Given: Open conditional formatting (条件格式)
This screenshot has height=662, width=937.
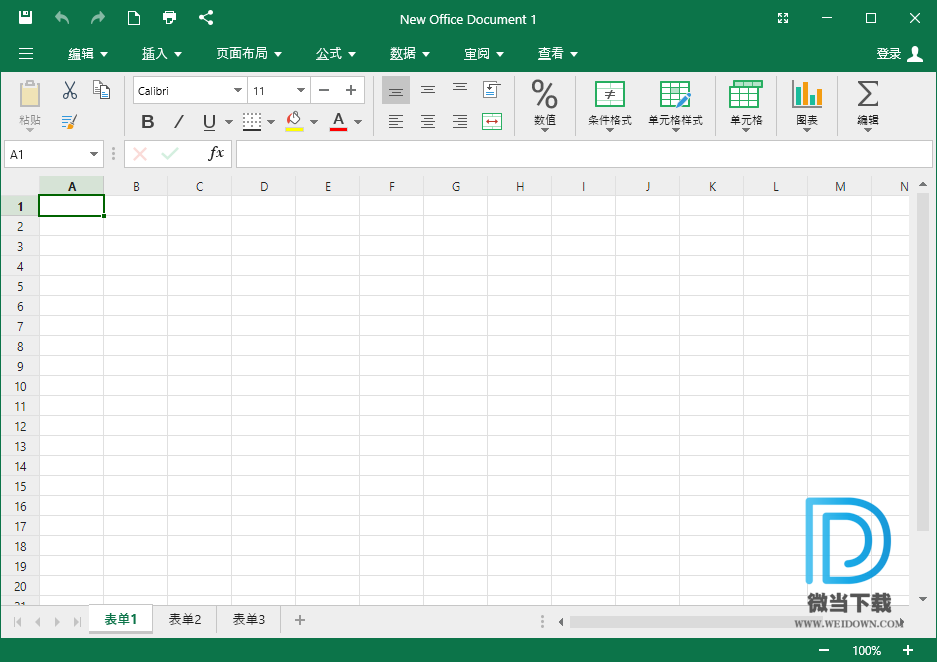Looking at the screenshot, I should [610, 105].
